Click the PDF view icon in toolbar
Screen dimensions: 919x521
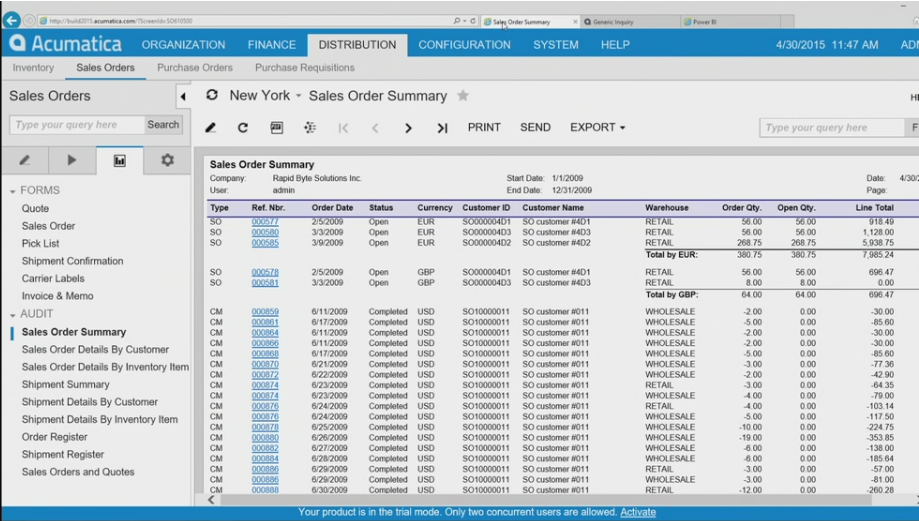[277, 128]
